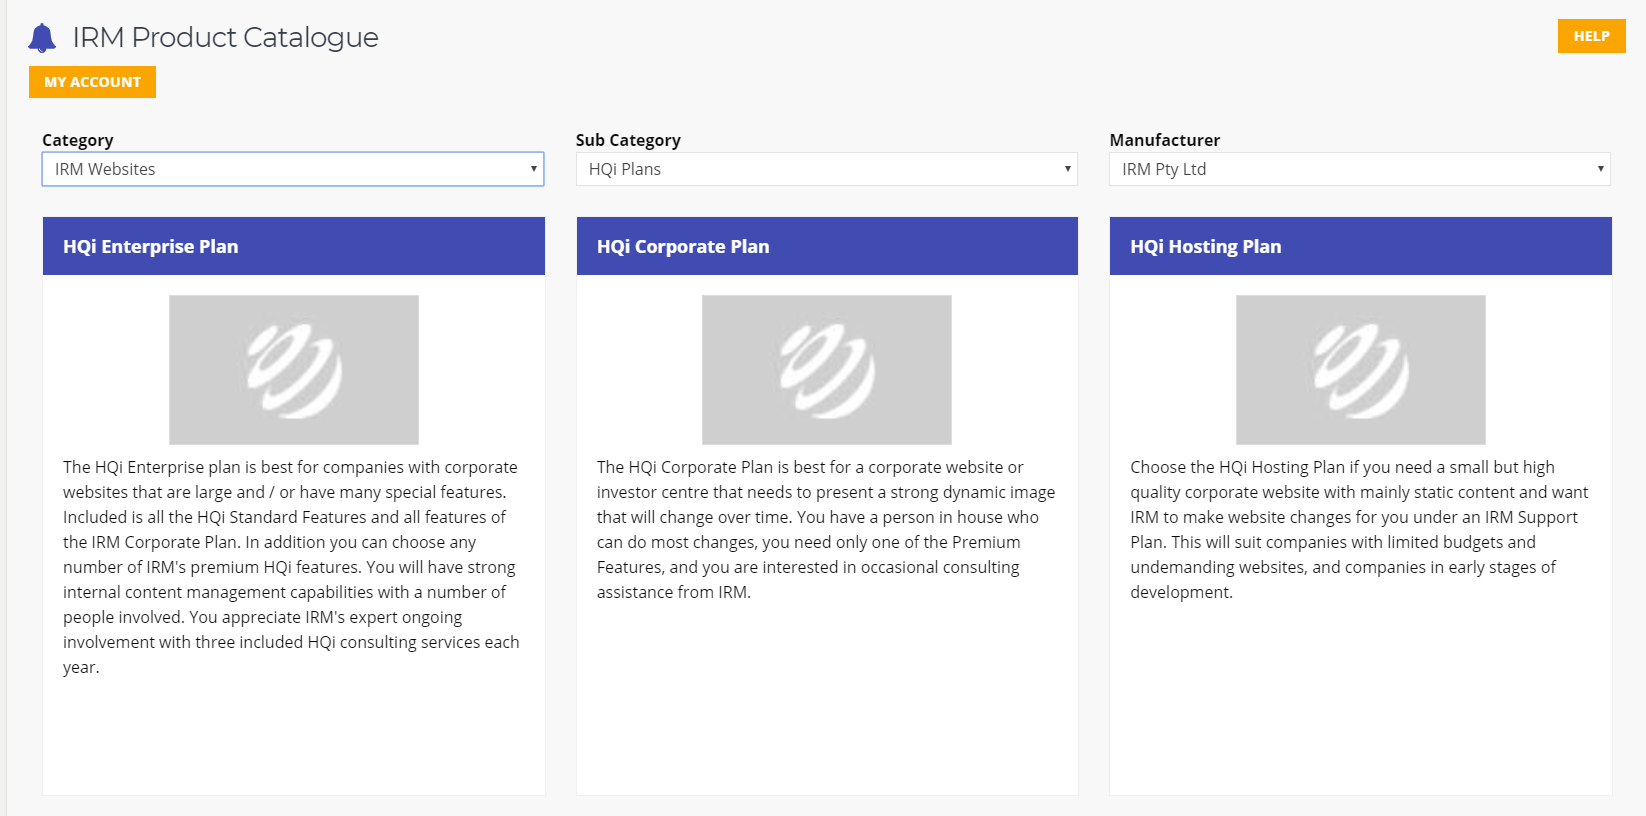Click the Category field label

coord(78,140)
